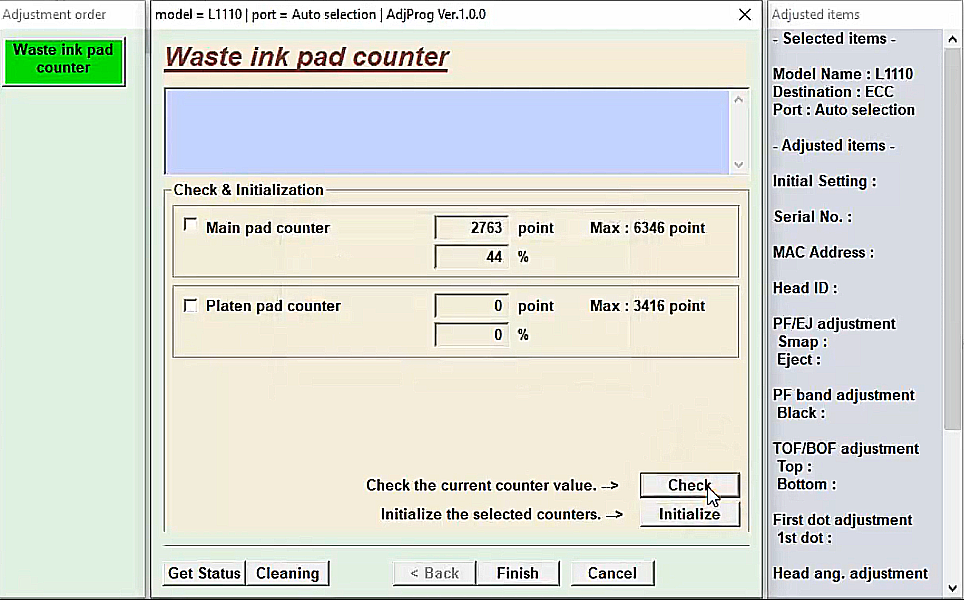The image size is (964, 600).
Task: Click the Main pad counter point value field
Action: (471, 228)
